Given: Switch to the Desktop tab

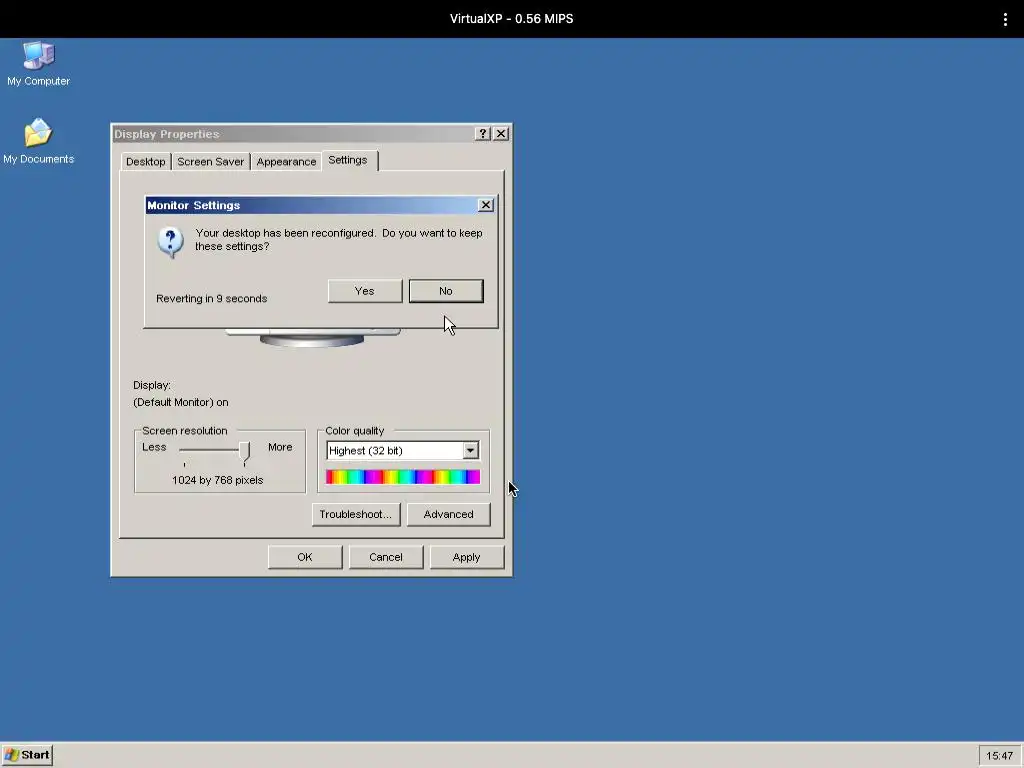Looking at the screenshot, I should (x=146, y=162).
